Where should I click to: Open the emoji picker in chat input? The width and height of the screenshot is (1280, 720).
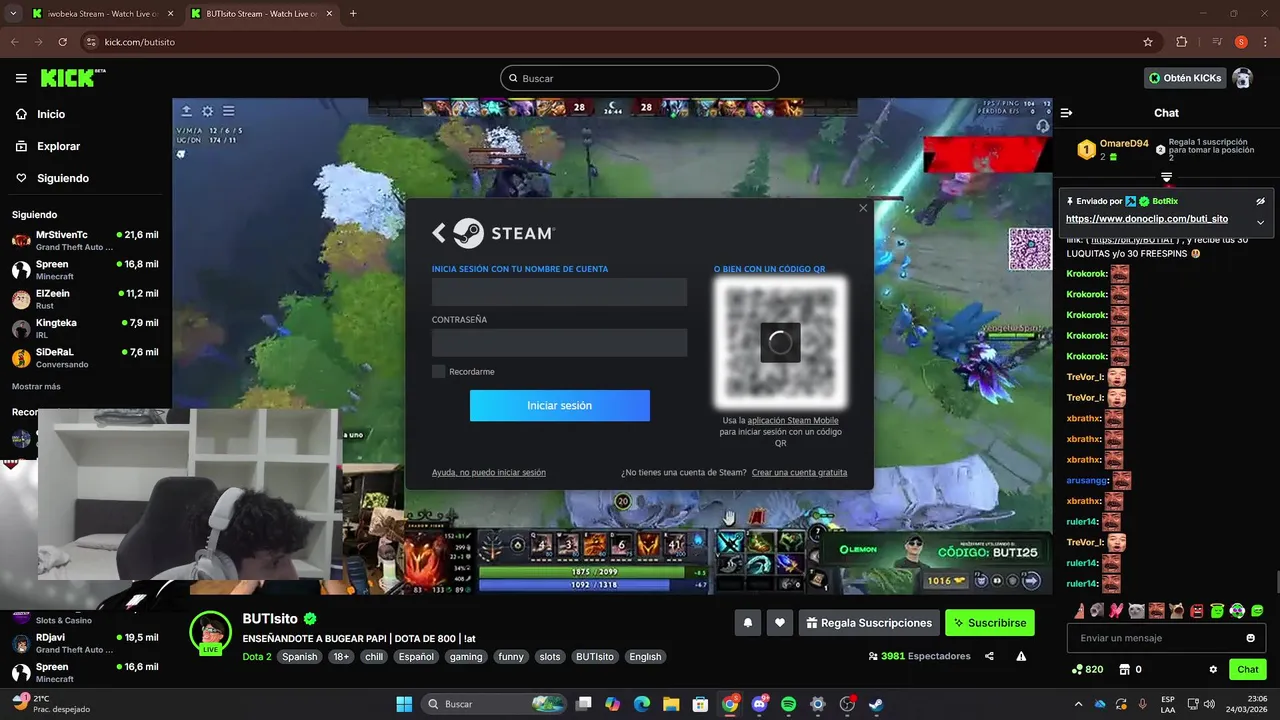click(x=1251, y=638)
